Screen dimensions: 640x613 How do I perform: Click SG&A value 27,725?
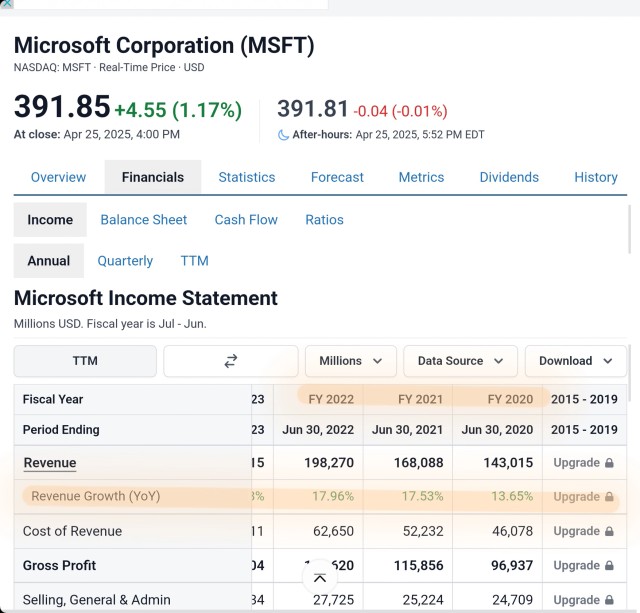[x=333, y=600]
